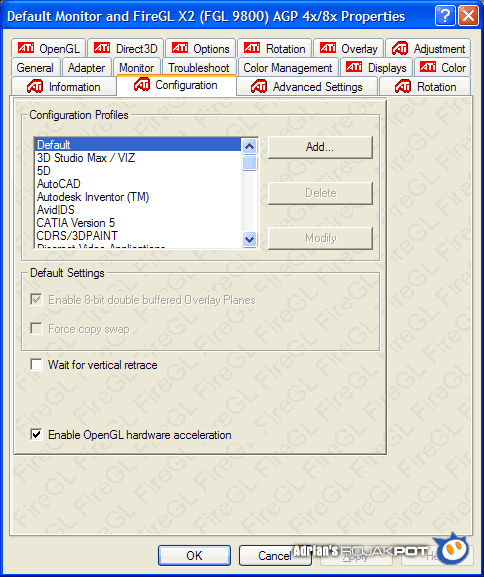Select the ATI icon on Options tab

(x=180, y=48)
